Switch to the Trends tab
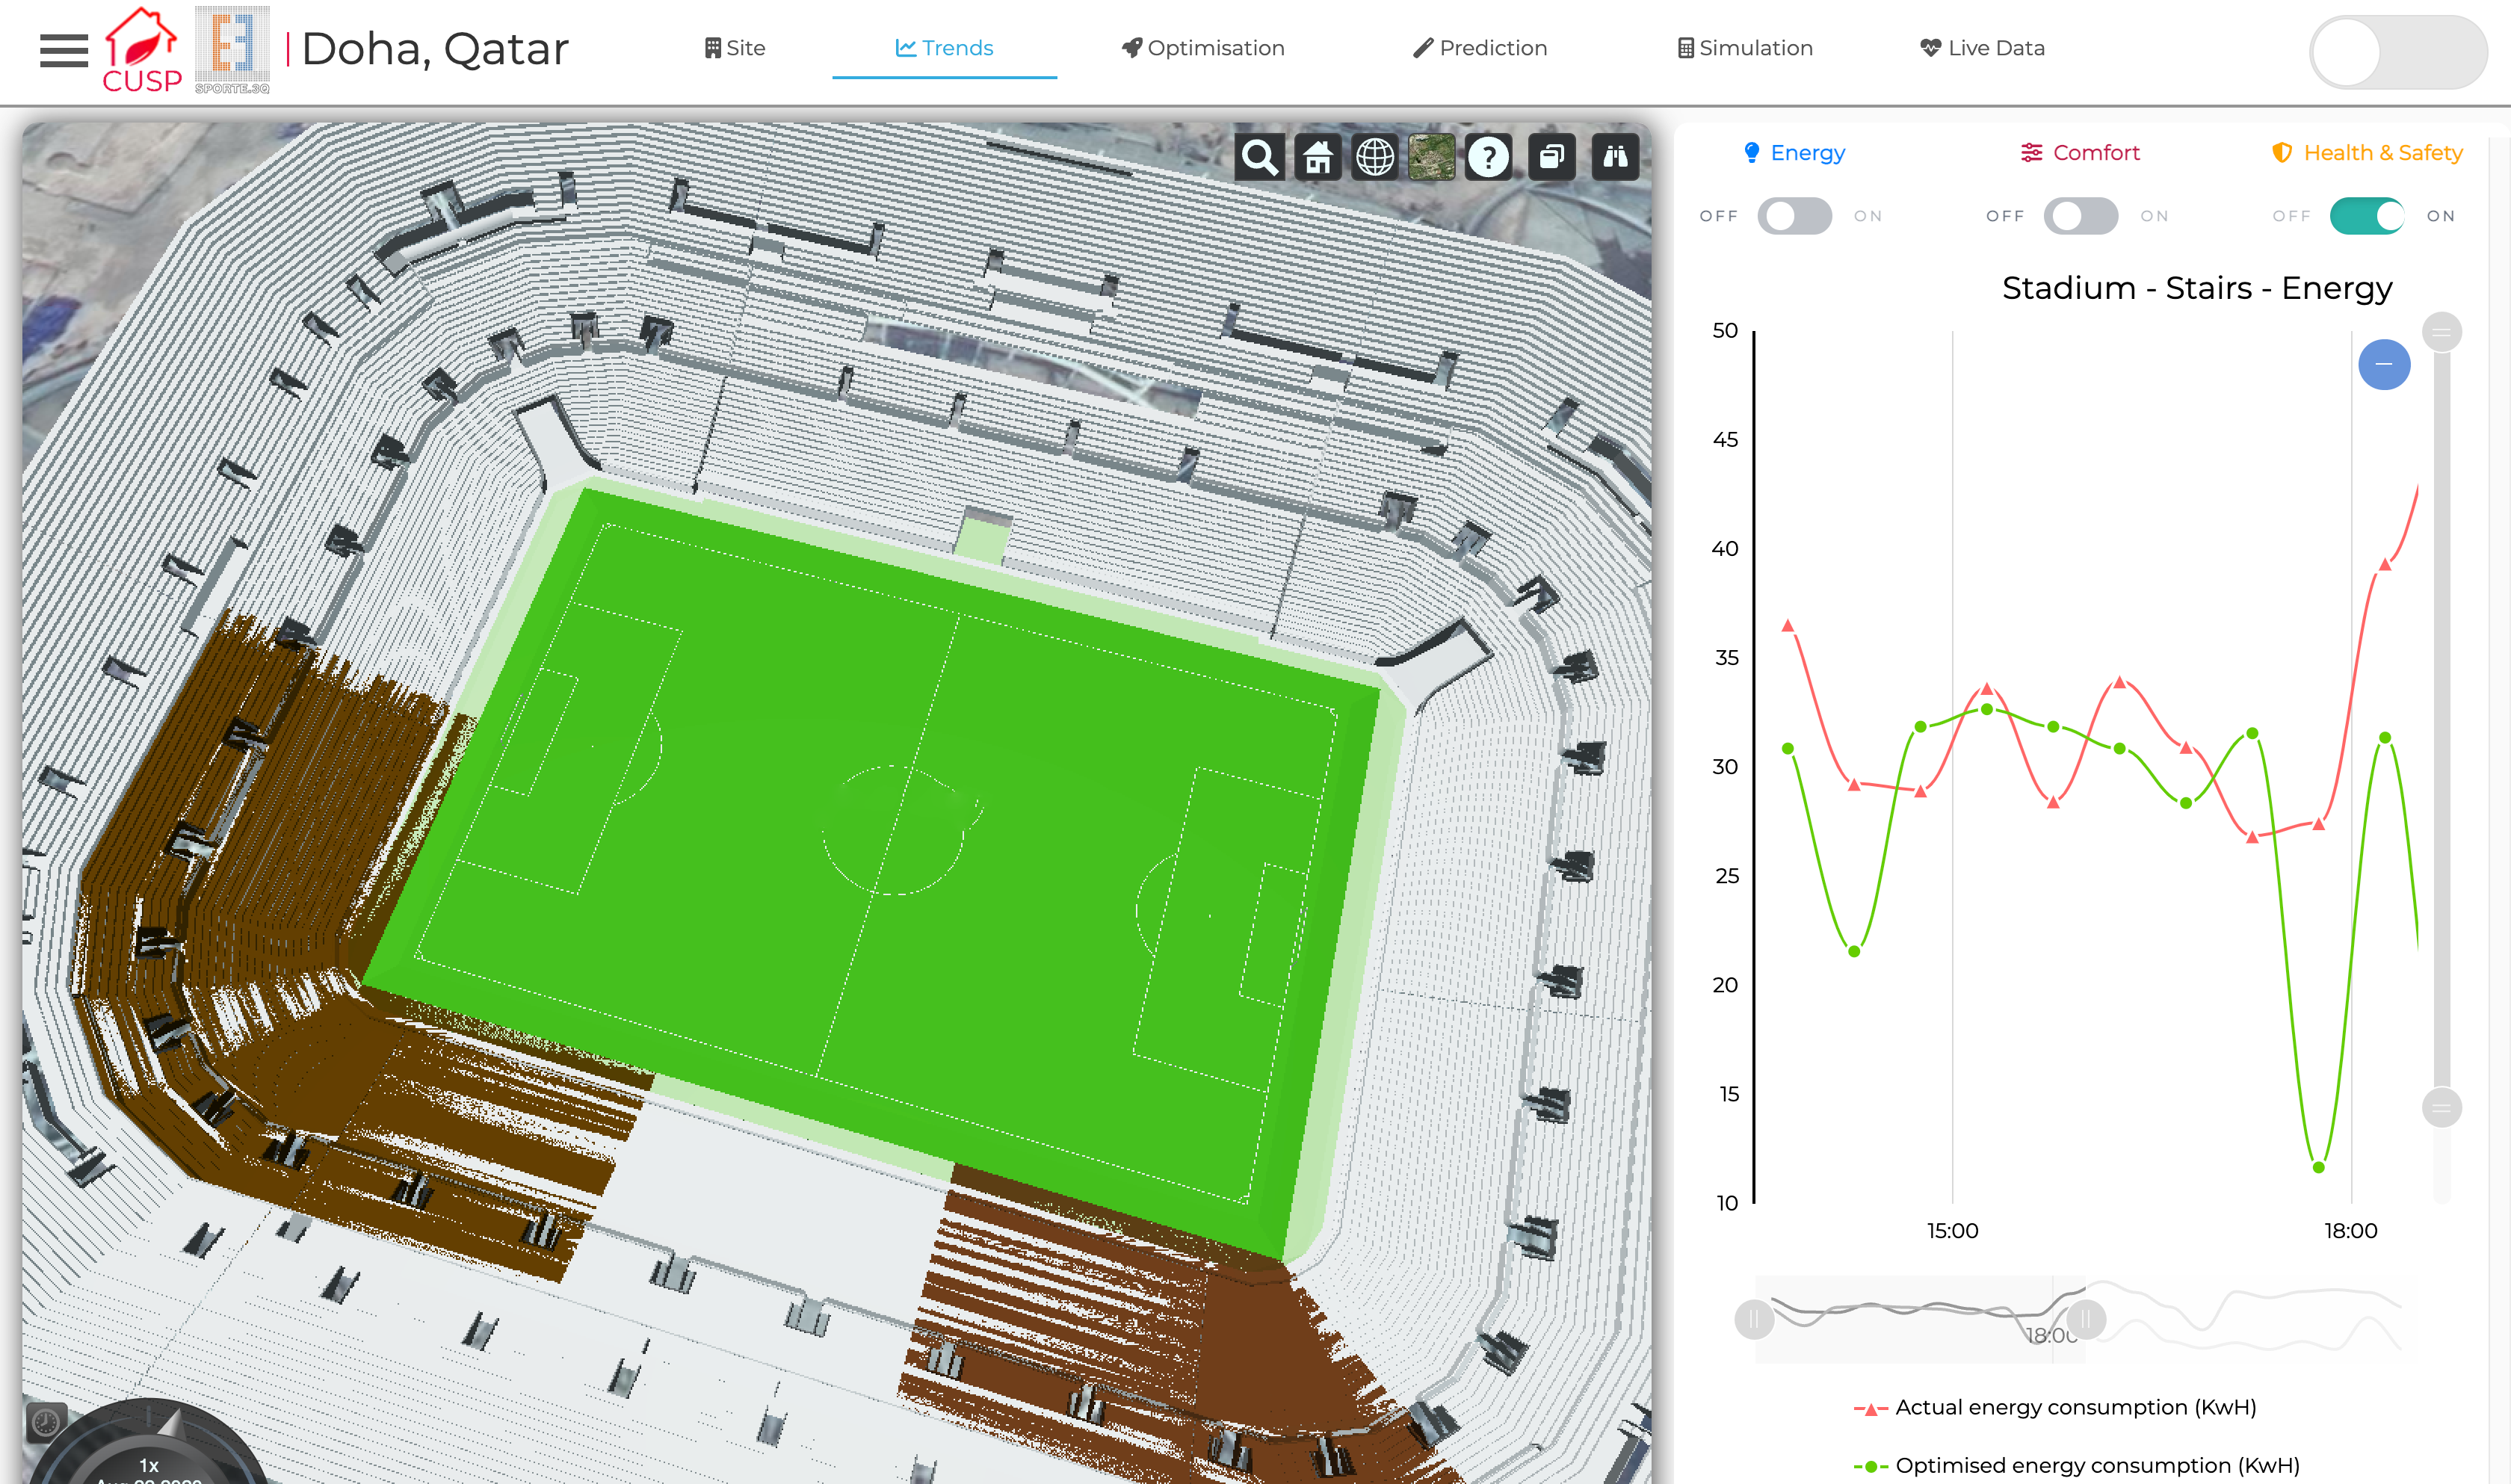 944,48
